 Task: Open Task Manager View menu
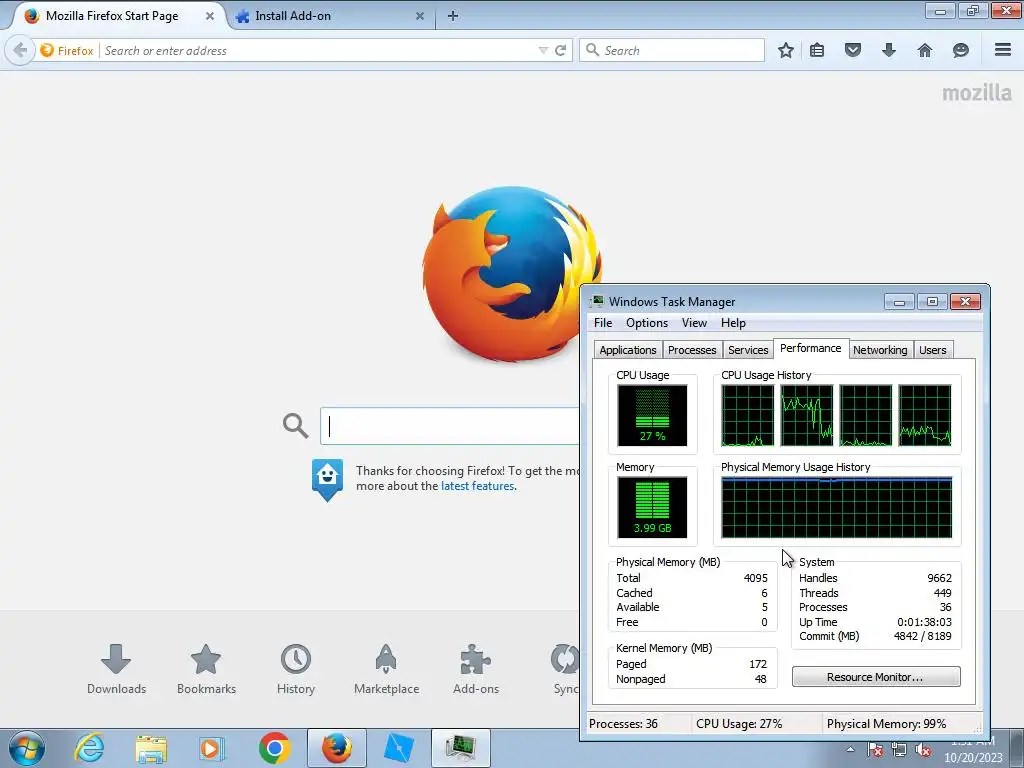[694, 323]
